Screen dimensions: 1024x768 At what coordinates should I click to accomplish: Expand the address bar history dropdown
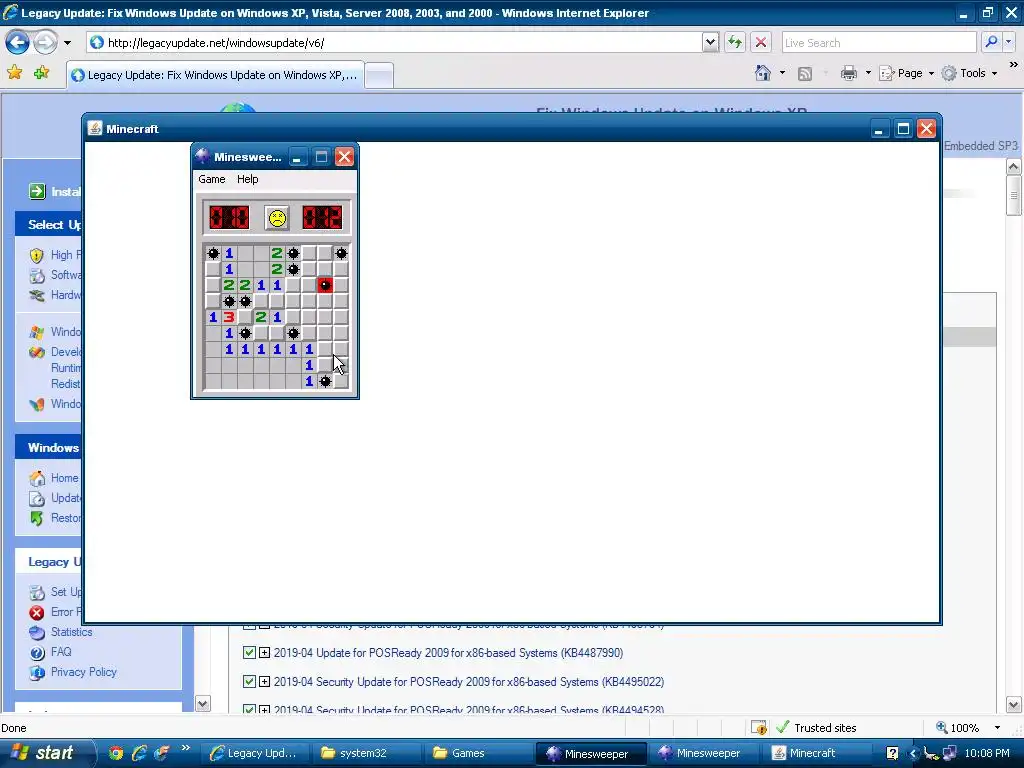tap(710, 42)
